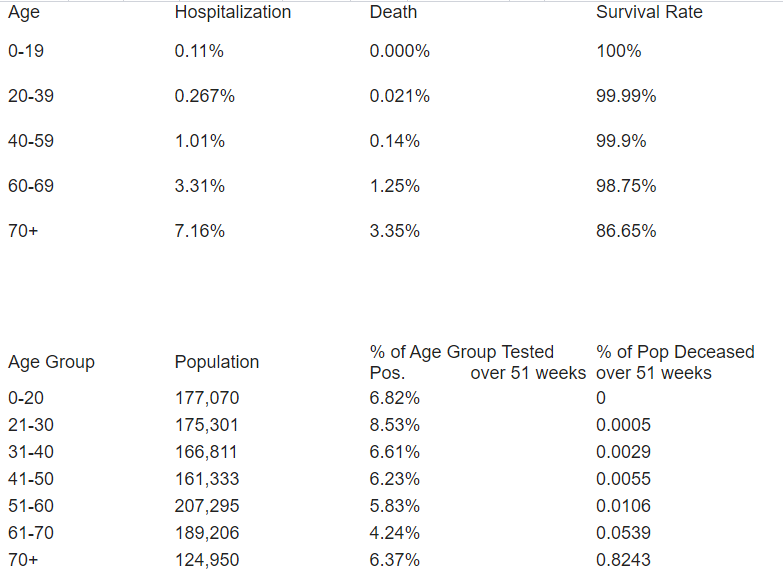The width and height of the screenshot is (783, 576).
Task: Click the 0.8243 deceased value
Action: [x=623, y=560]
